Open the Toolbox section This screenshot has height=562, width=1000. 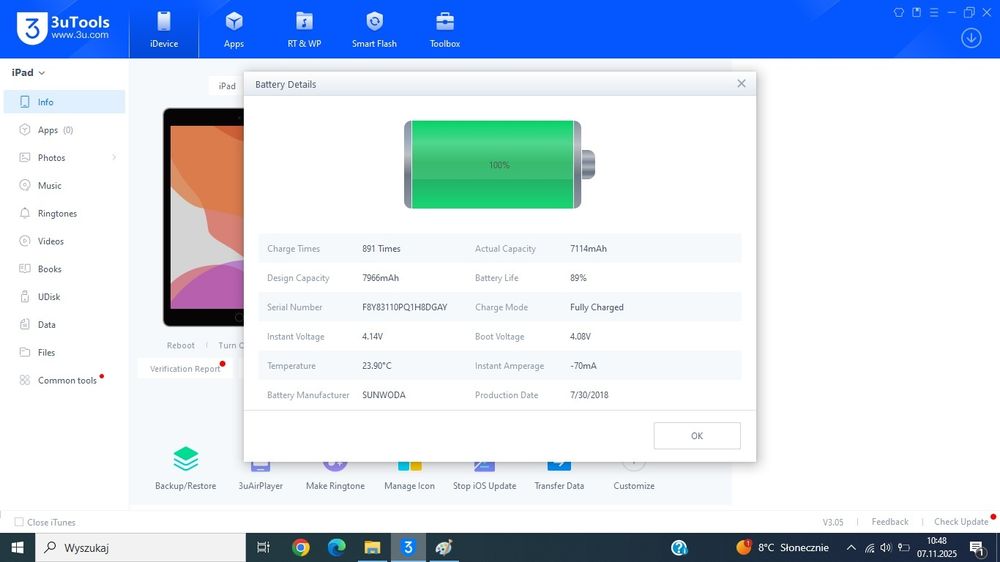(445, 29)
